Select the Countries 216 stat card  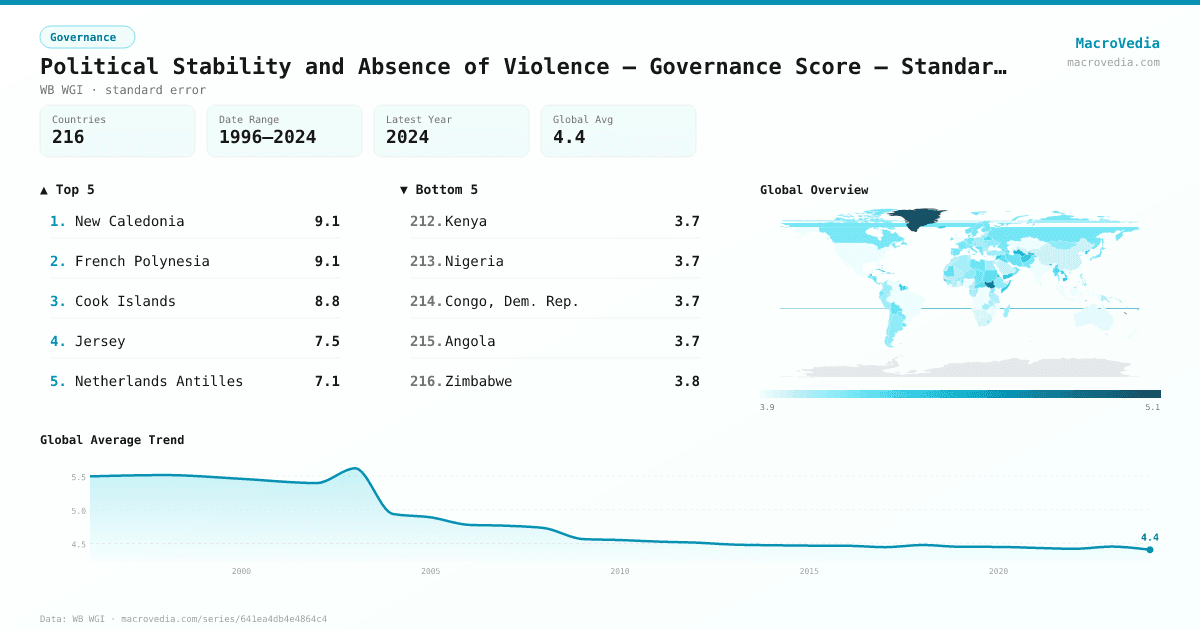pos(117,130)
